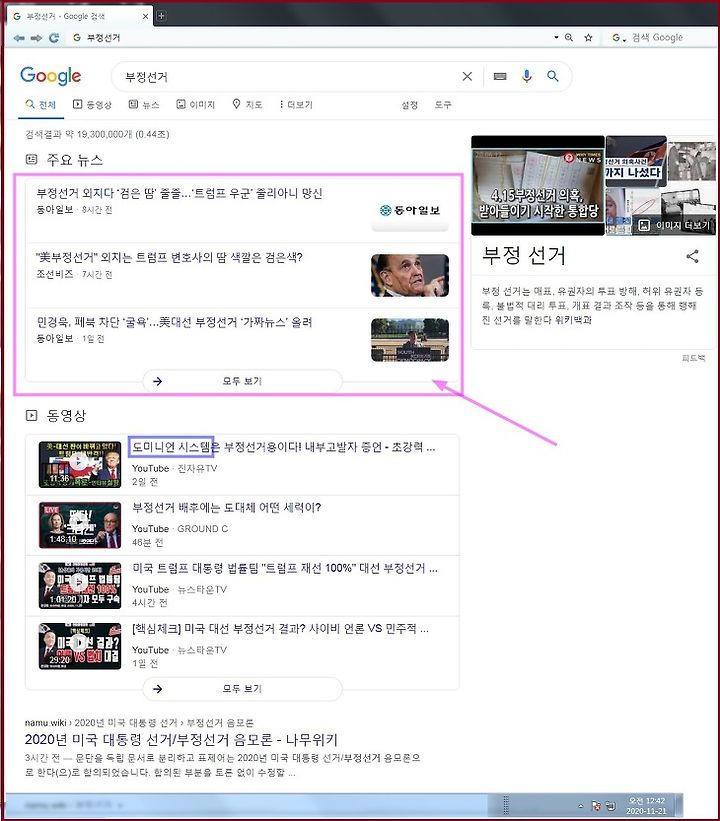The width and height of the screenshot is (720, 821).
Task: Select the 전체 results tab
Action: [x=41, y=105]
